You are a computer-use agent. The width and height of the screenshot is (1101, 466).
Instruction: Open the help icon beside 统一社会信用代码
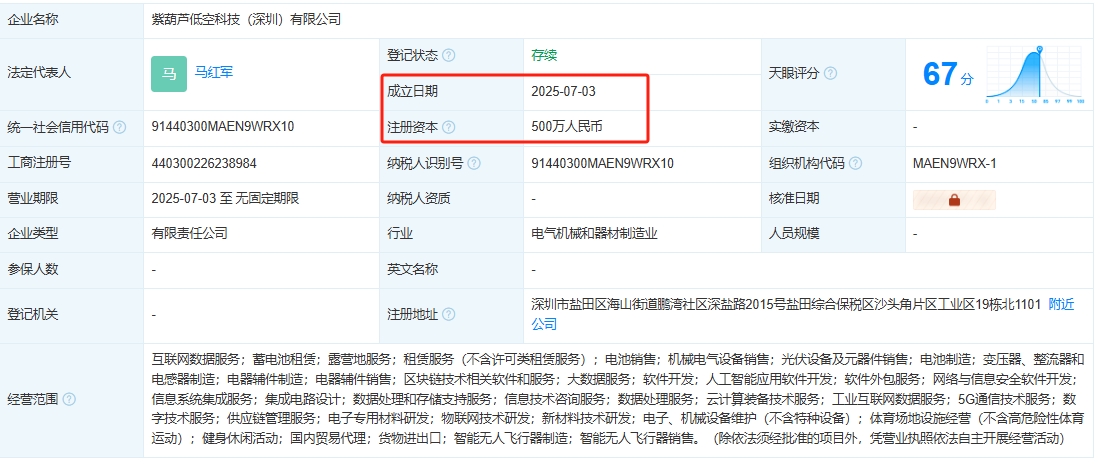[119, 128]
